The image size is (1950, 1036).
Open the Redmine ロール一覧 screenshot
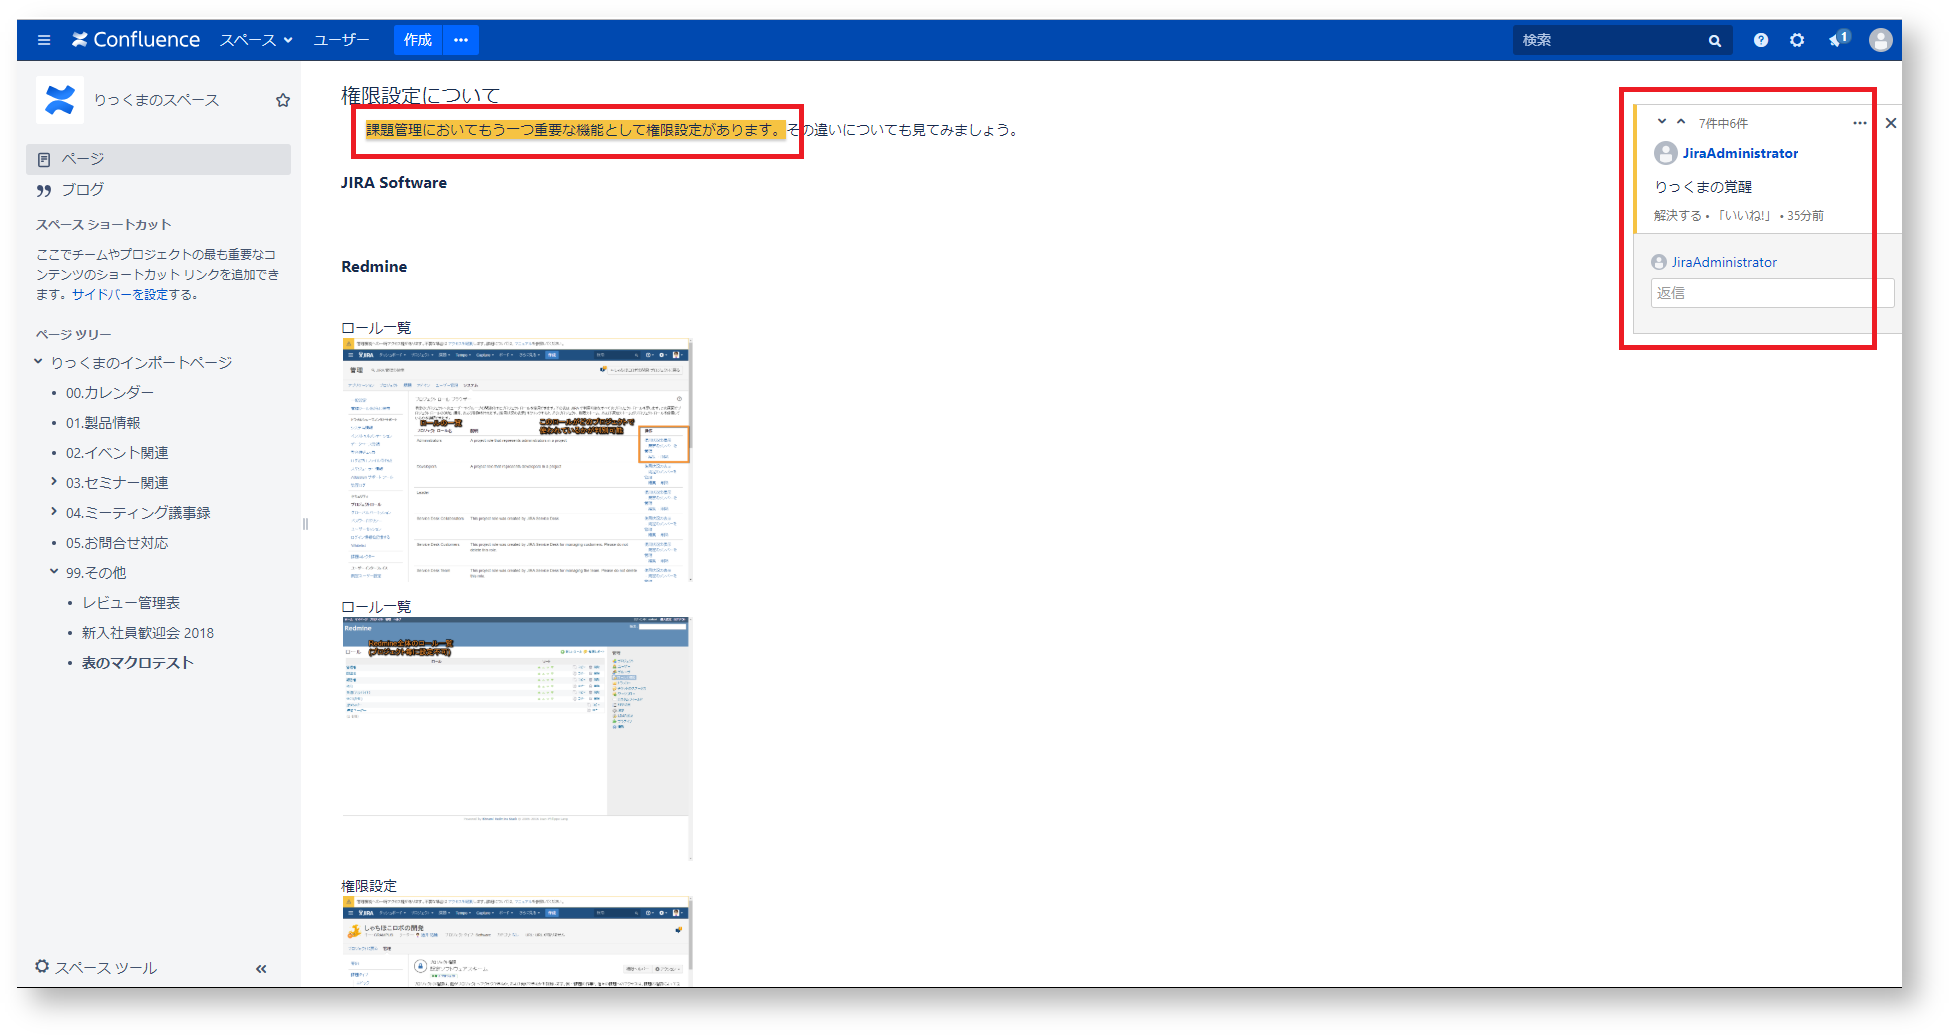pyautogui.click(x=516, y=739)
